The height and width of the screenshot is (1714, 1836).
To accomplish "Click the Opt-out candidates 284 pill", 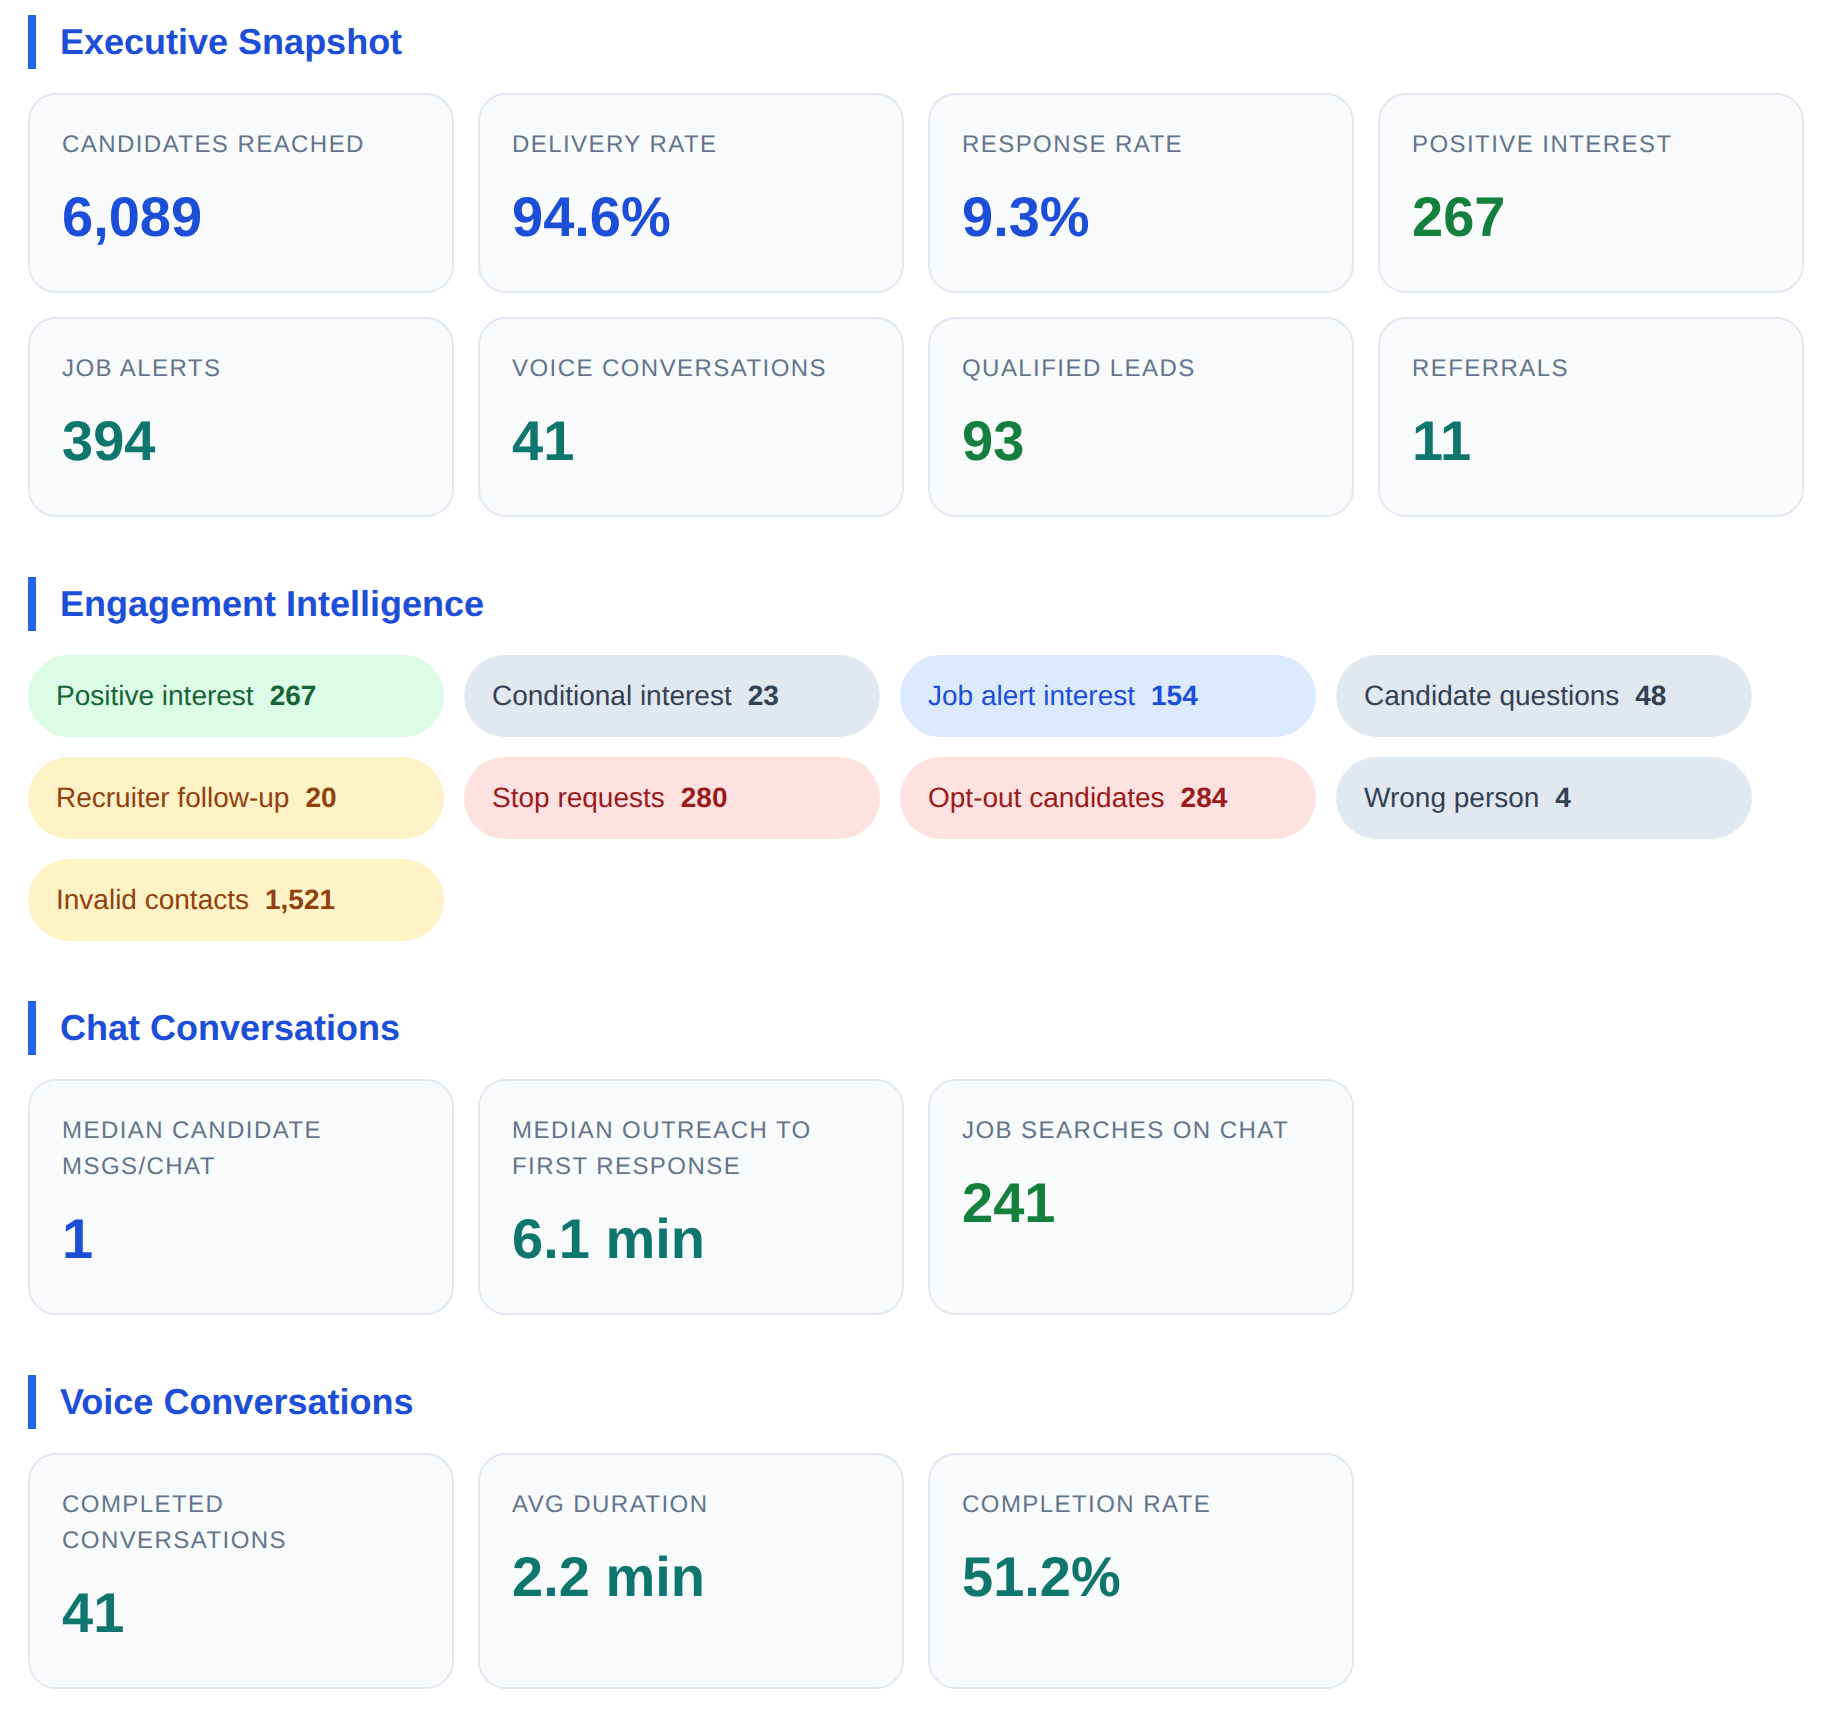I will 1108,798.
